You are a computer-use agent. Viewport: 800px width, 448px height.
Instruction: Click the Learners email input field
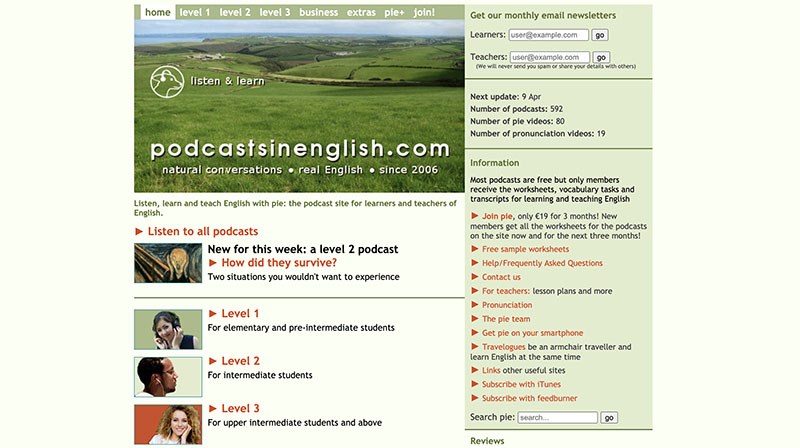click(548, 35)
